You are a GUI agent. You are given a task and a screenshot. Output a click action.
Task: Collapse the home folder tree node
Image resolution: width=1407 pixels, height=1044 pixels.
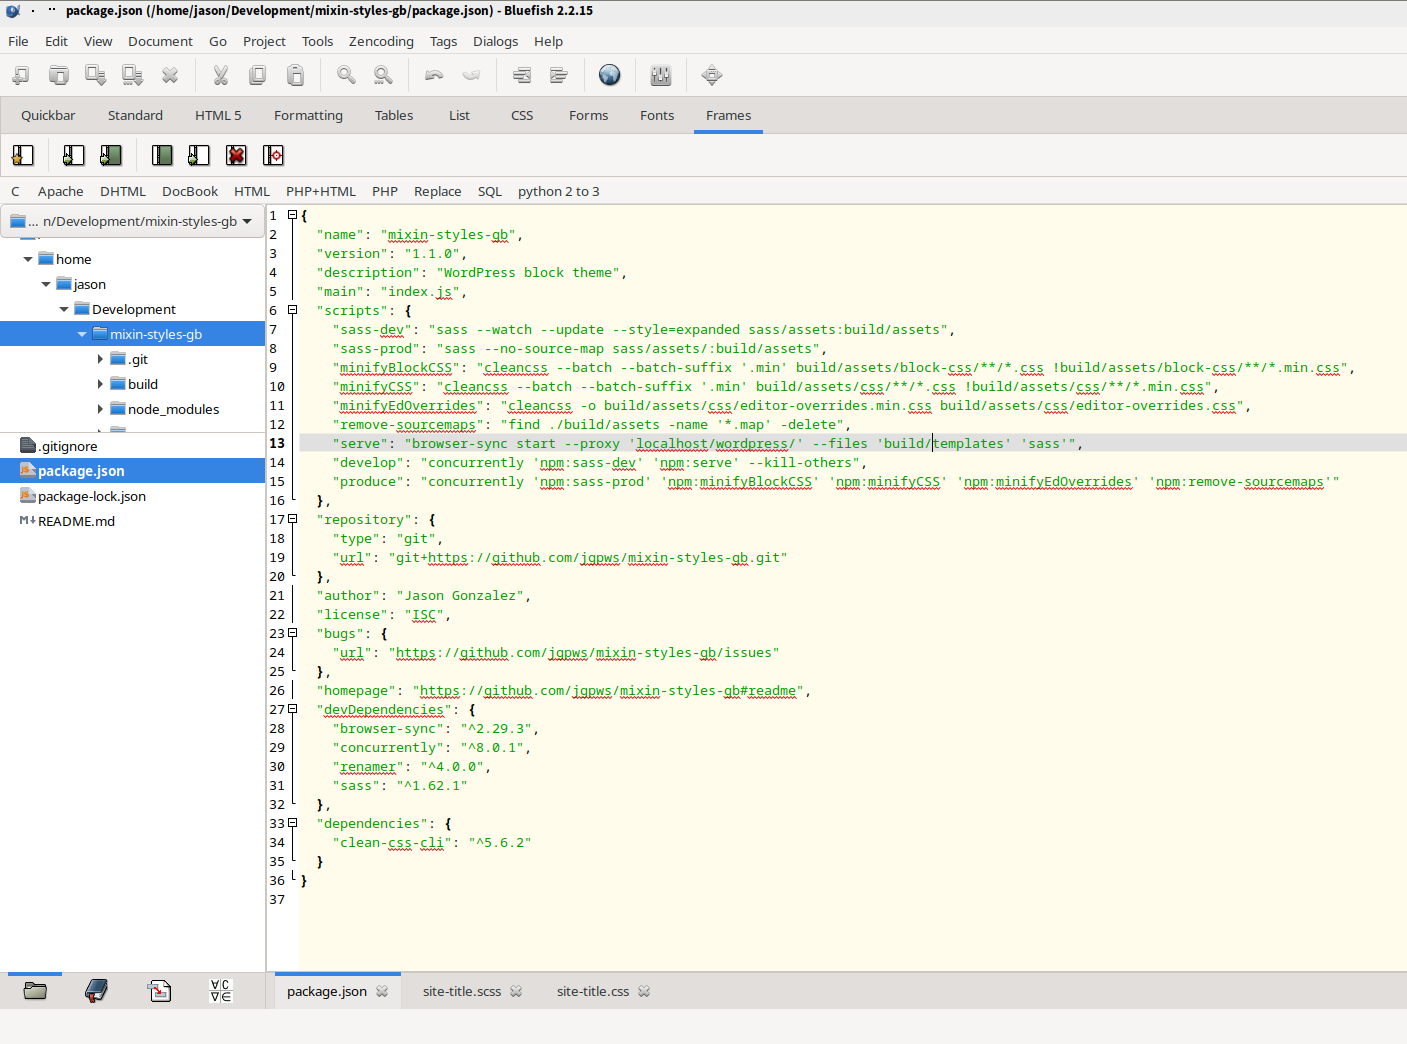click(28, 259)
